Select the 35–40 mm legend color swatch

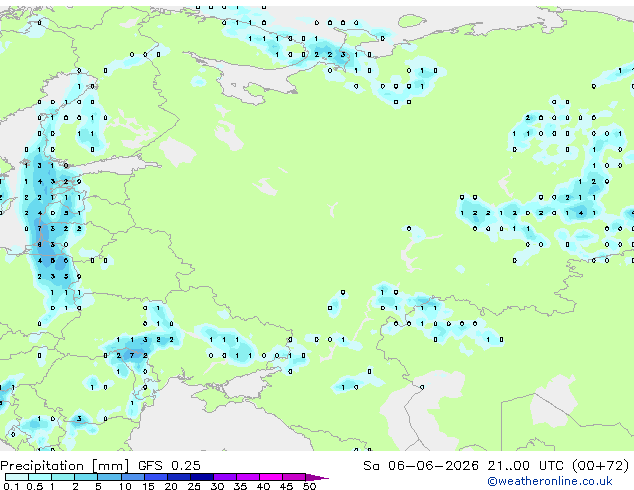tap(247, 477)
